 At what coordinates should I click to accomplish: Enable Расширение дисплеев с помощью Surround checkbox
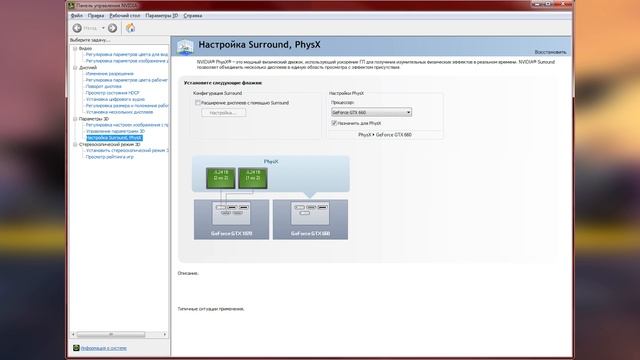pos(198,103)
